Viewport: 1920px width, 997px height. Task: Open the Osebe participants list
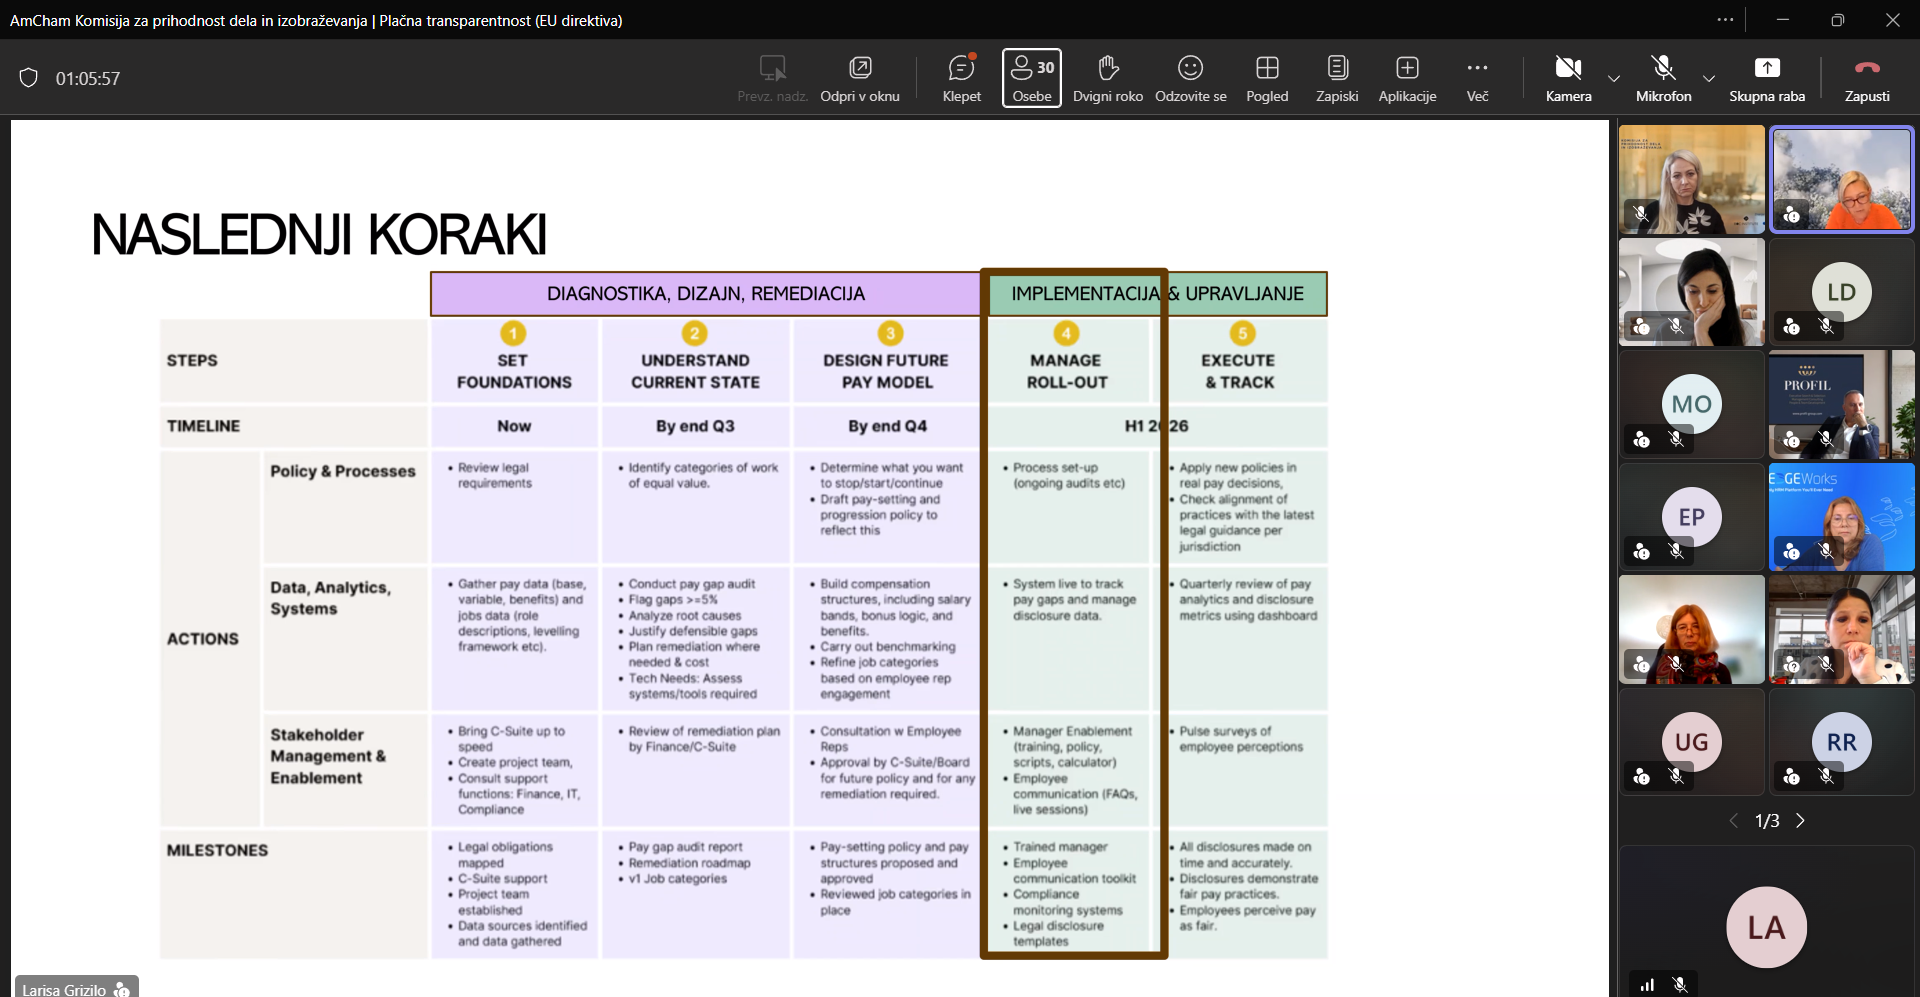click(x=1031, y=78)
